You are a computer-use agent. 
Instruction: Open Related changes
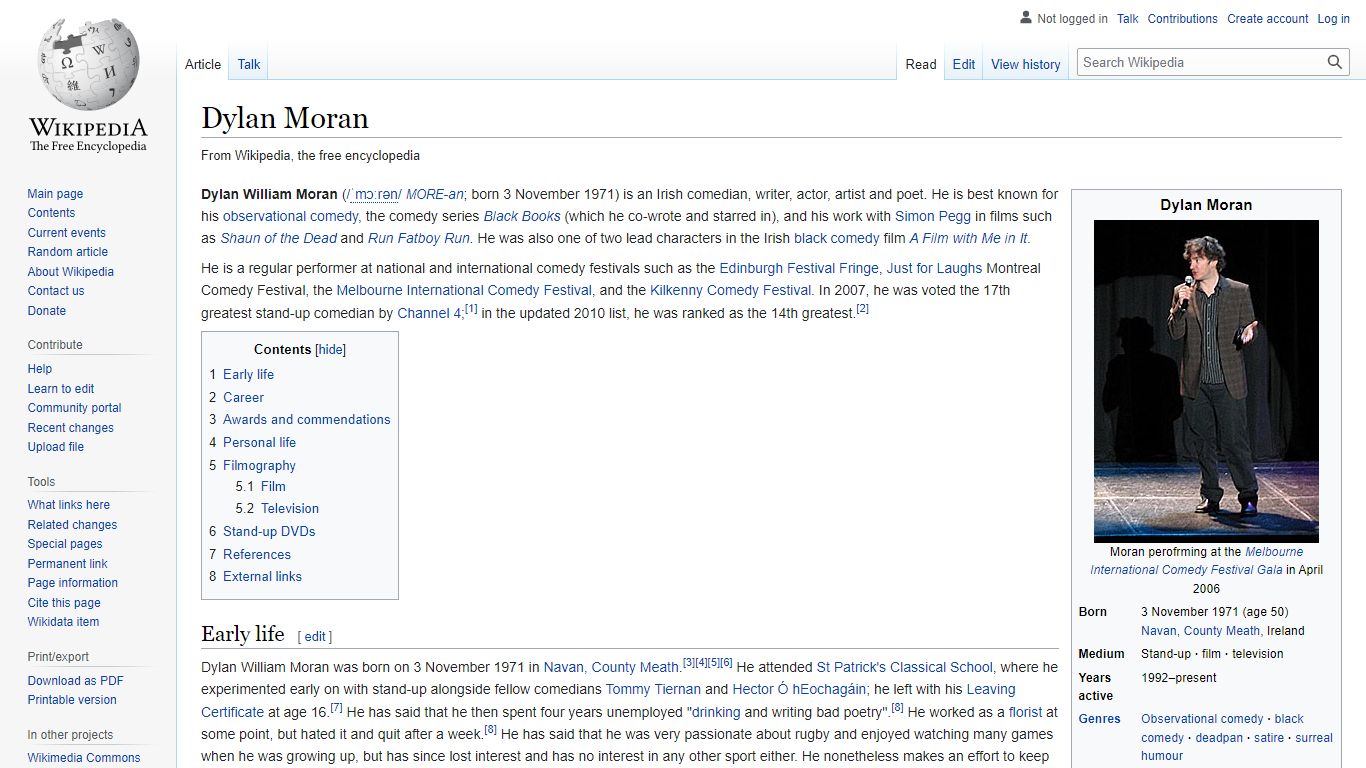click(72, 525)
